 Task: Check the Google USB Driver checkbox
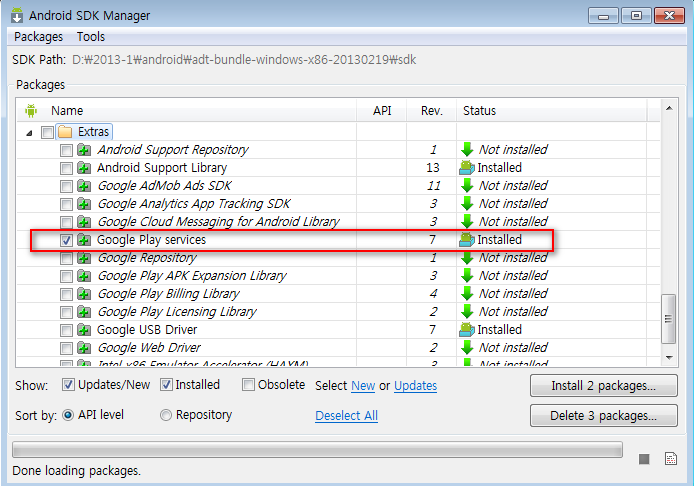(66, 331)
